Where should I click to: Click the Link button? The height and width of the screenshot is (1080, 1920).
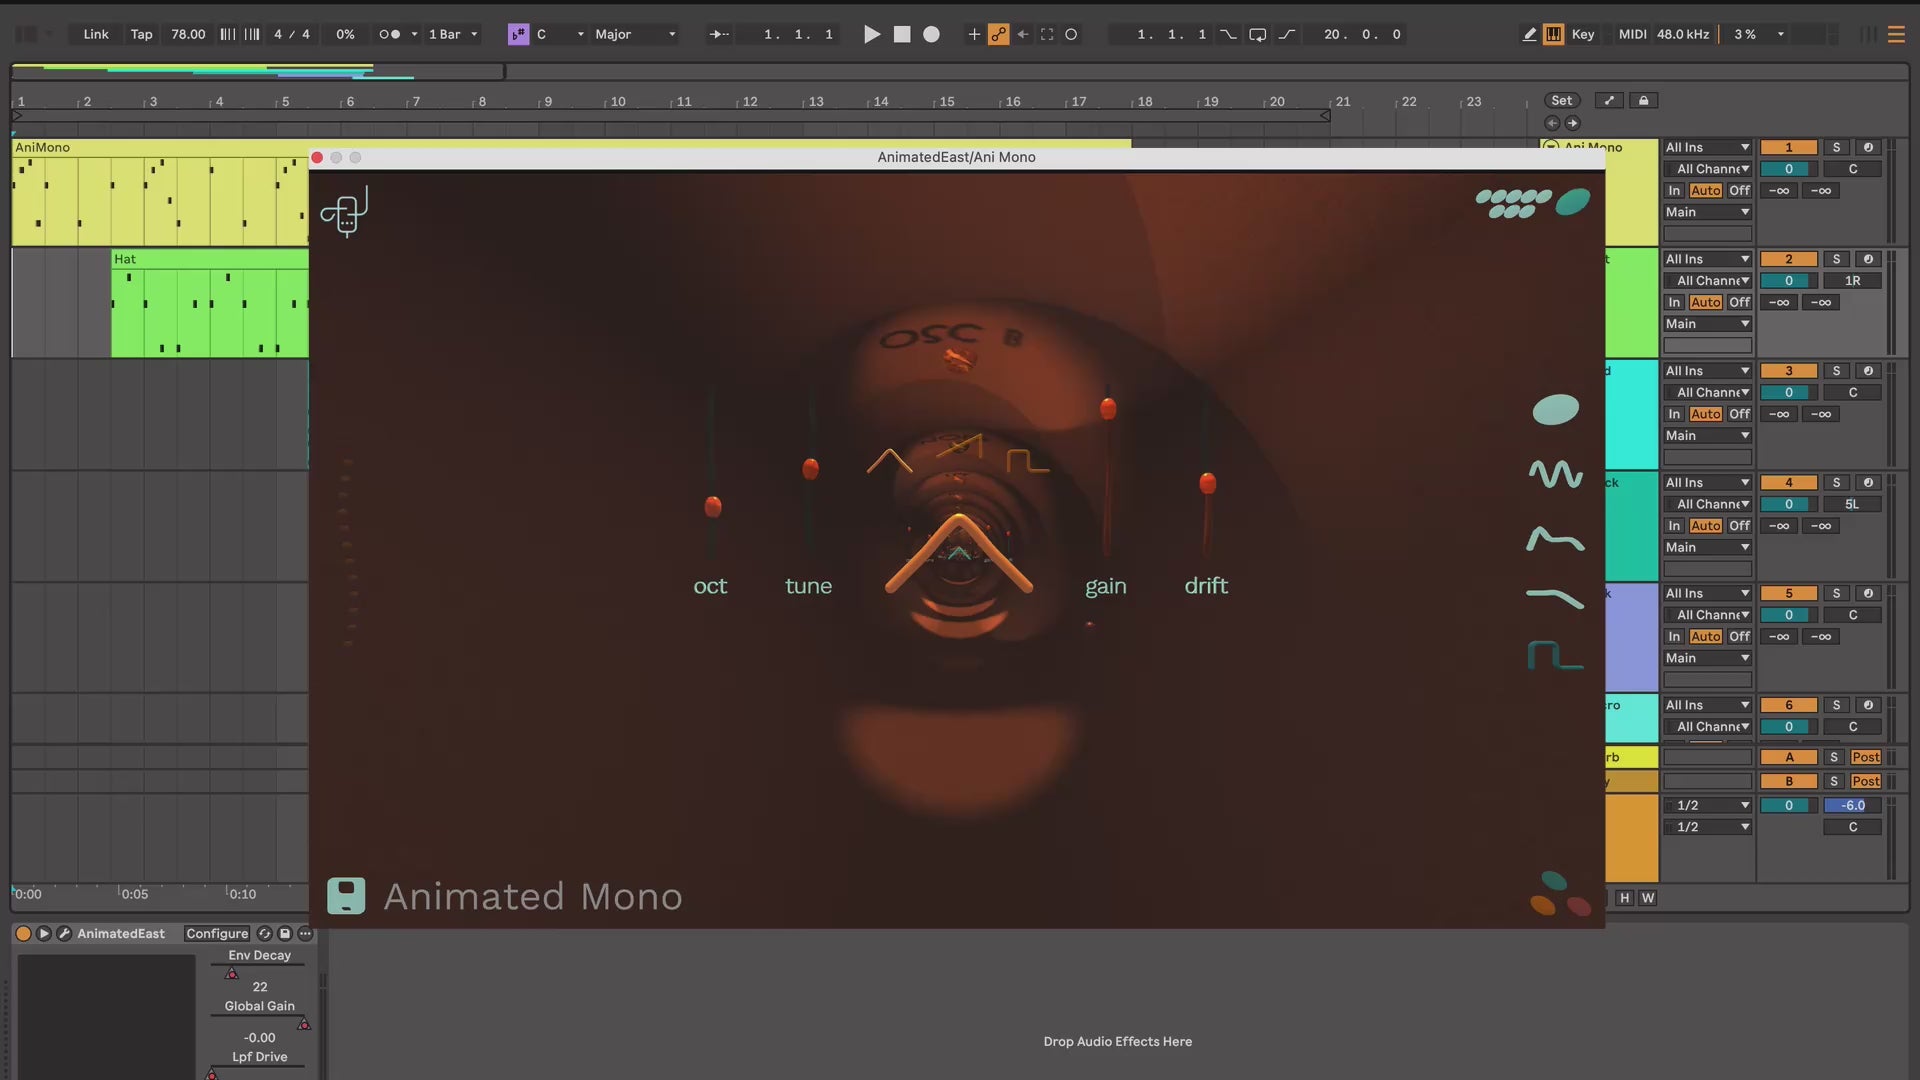96,34
